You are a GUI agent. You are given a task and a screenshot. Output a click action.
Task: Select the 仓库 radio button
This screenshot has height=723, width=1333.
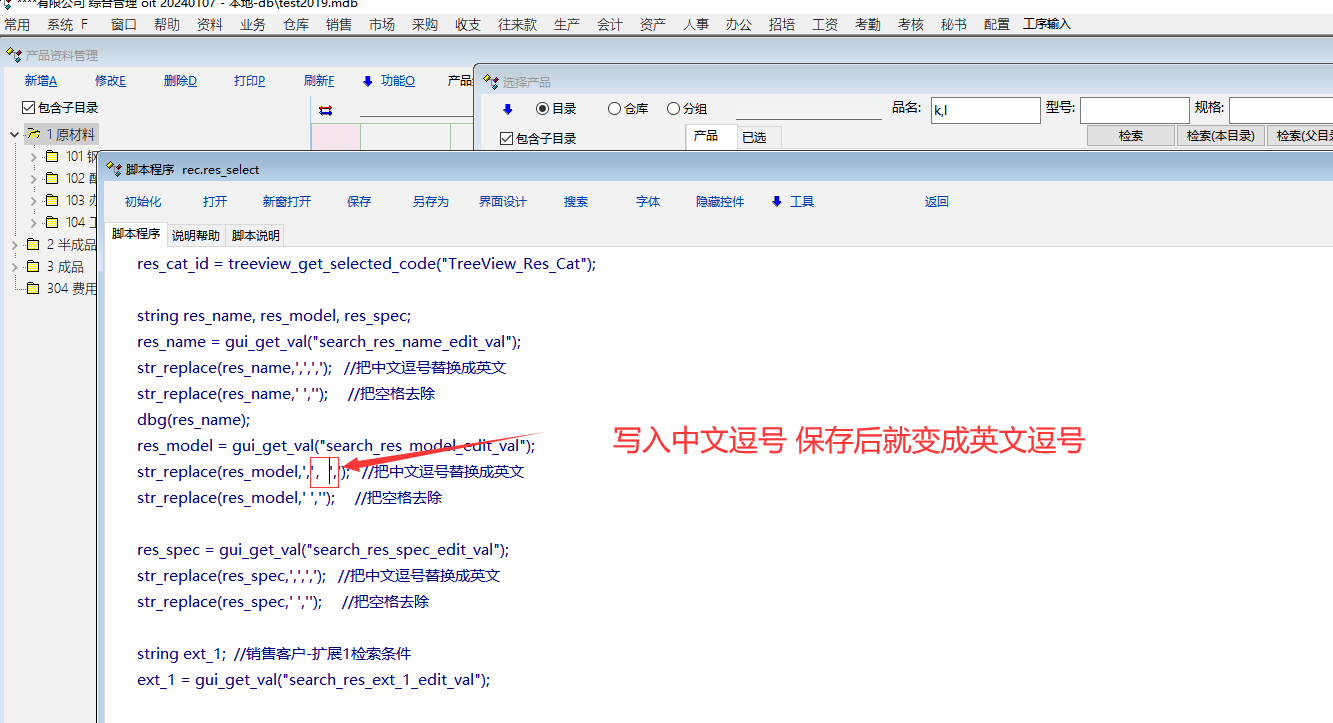614,109
